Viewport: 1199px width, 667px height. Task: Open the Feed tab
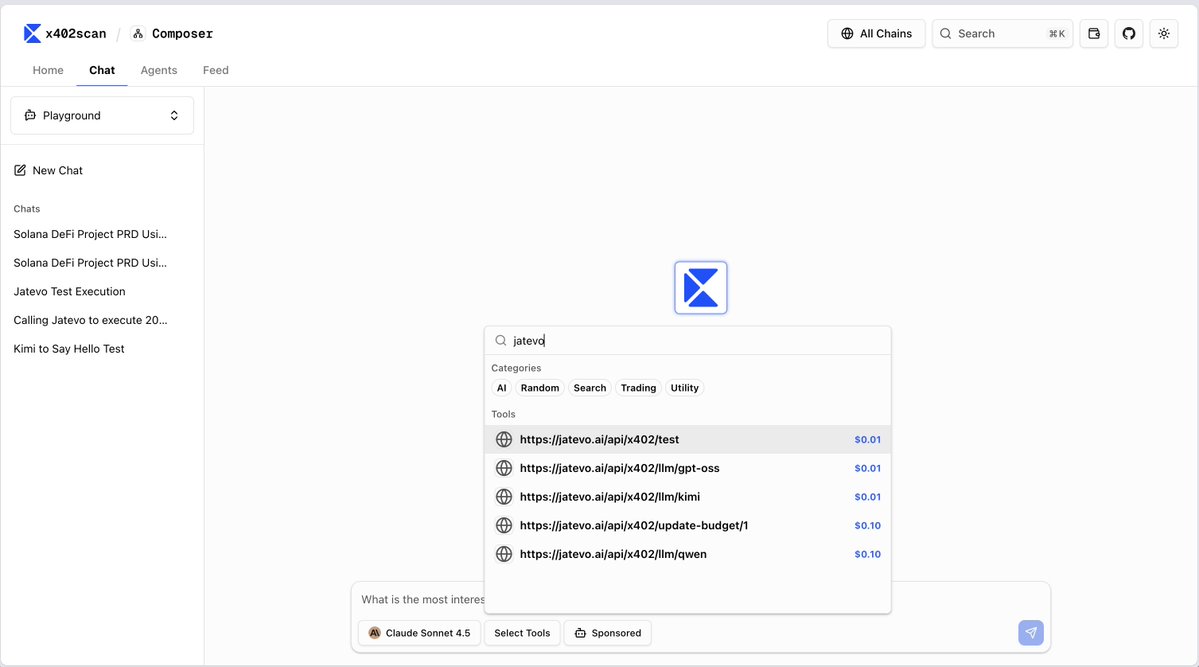click(x=216, y=70)
